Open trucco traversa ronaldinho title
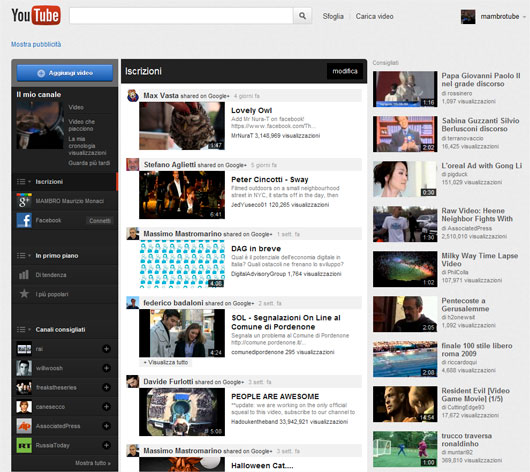This screenshot has height=472, width=530. coord(467,440)
